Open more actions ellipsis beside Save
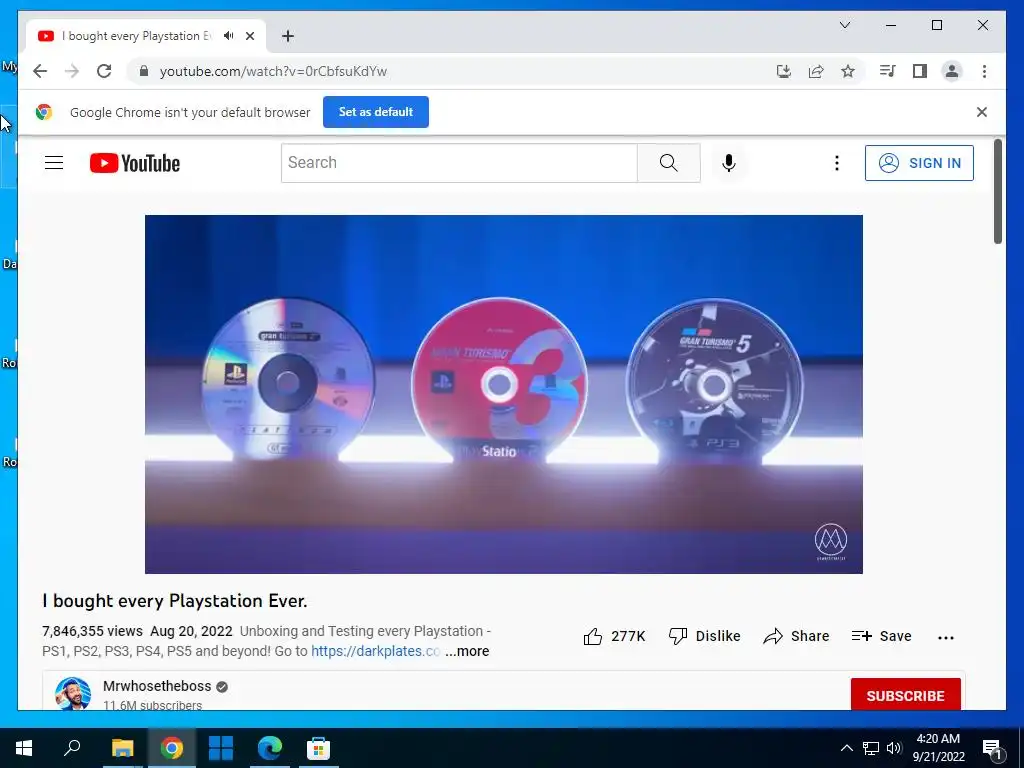The width and height of the screenshot is (1024, 768). click(x=946, y=637)
